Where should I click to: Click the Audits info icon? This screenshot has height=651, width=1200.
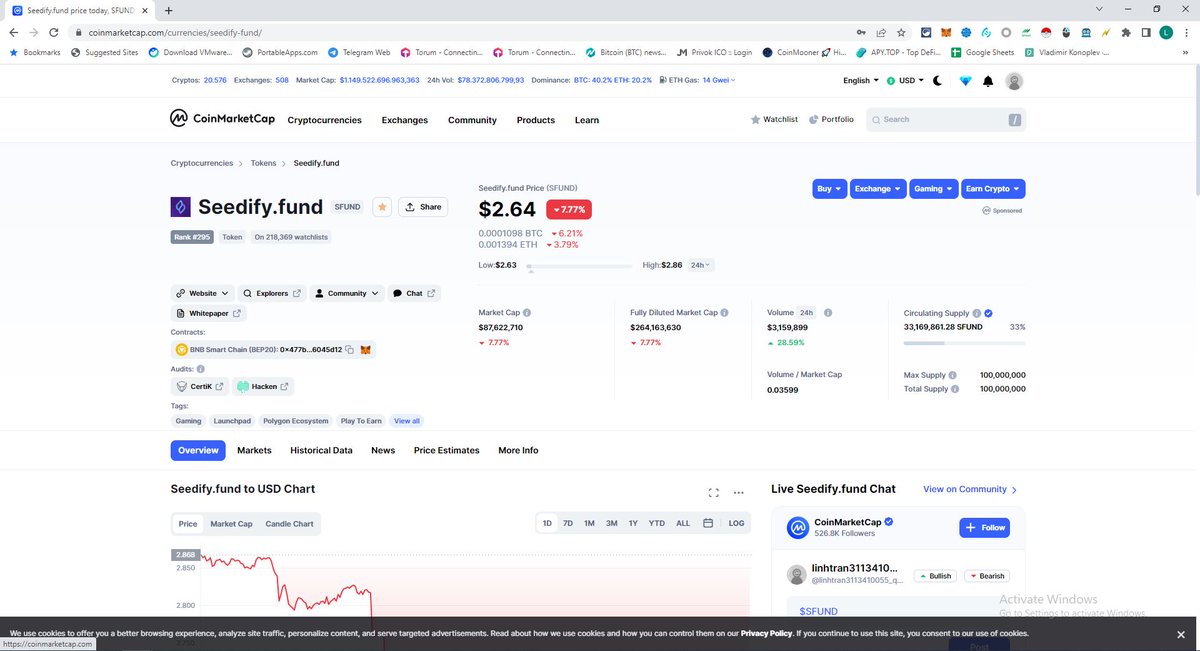tap(200, 368)
